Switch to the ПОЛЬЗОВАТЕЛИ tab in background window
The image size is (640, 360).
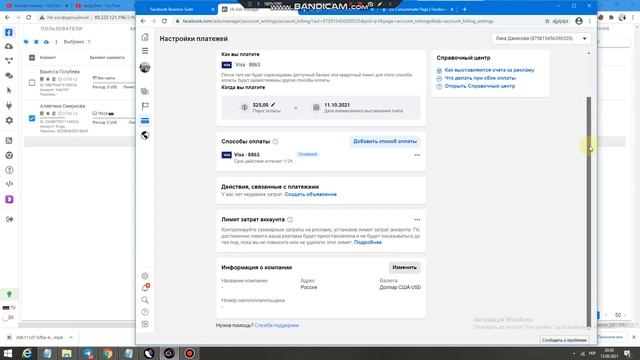[x=61, y=29]
